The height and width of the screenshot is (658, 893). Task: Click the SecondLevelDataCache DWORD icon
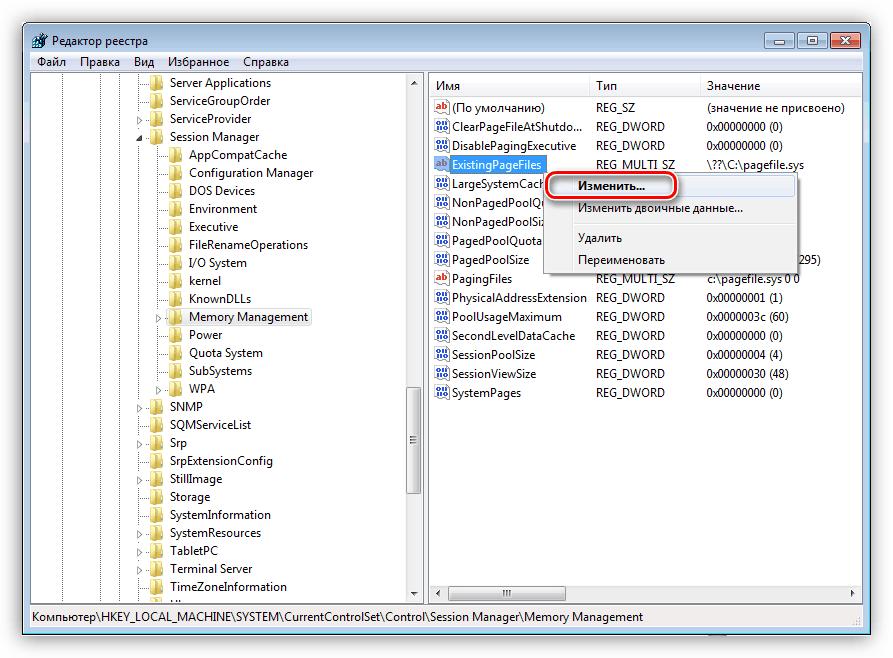pyautogui.click(x=441, y=336)
